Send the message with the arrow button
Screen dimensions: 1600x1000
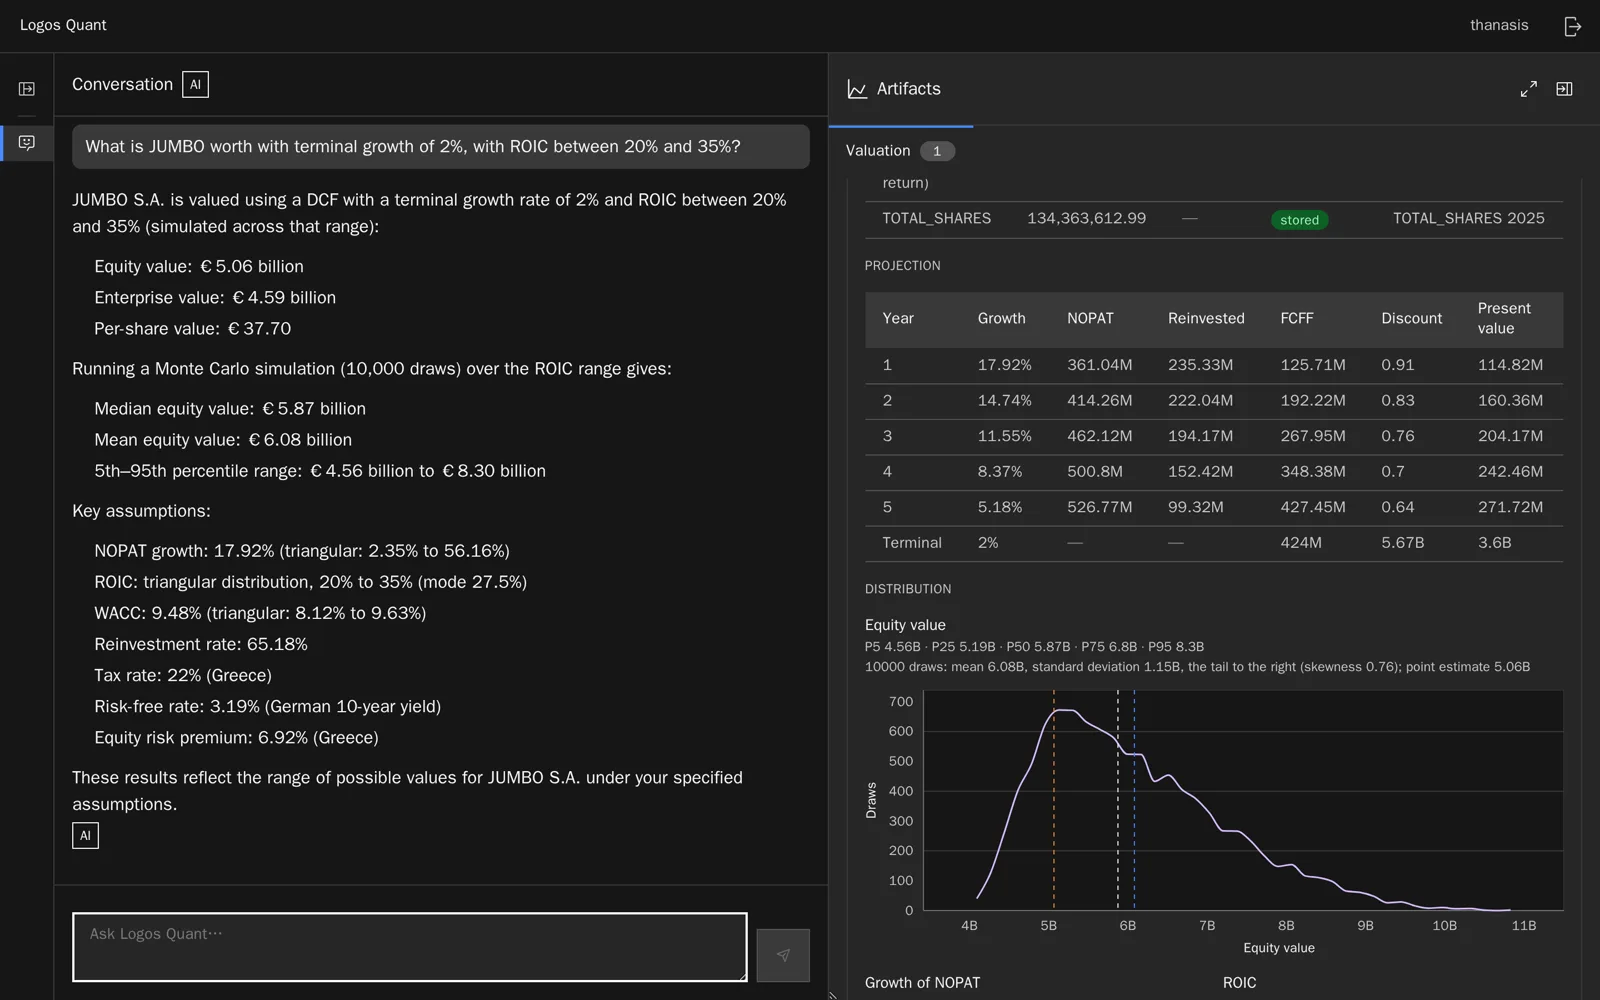[x=783, y=955]
